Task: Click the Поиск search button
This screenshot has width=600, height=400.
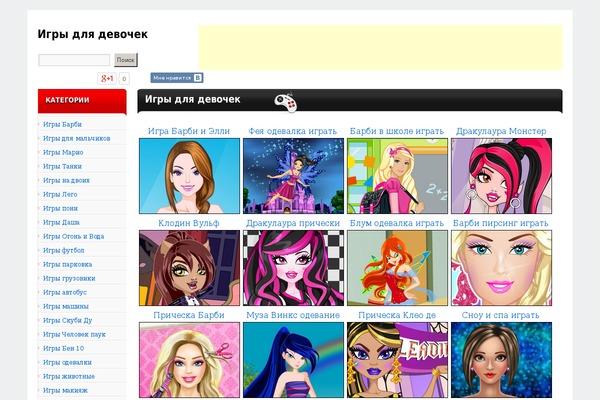Action: 126,60
